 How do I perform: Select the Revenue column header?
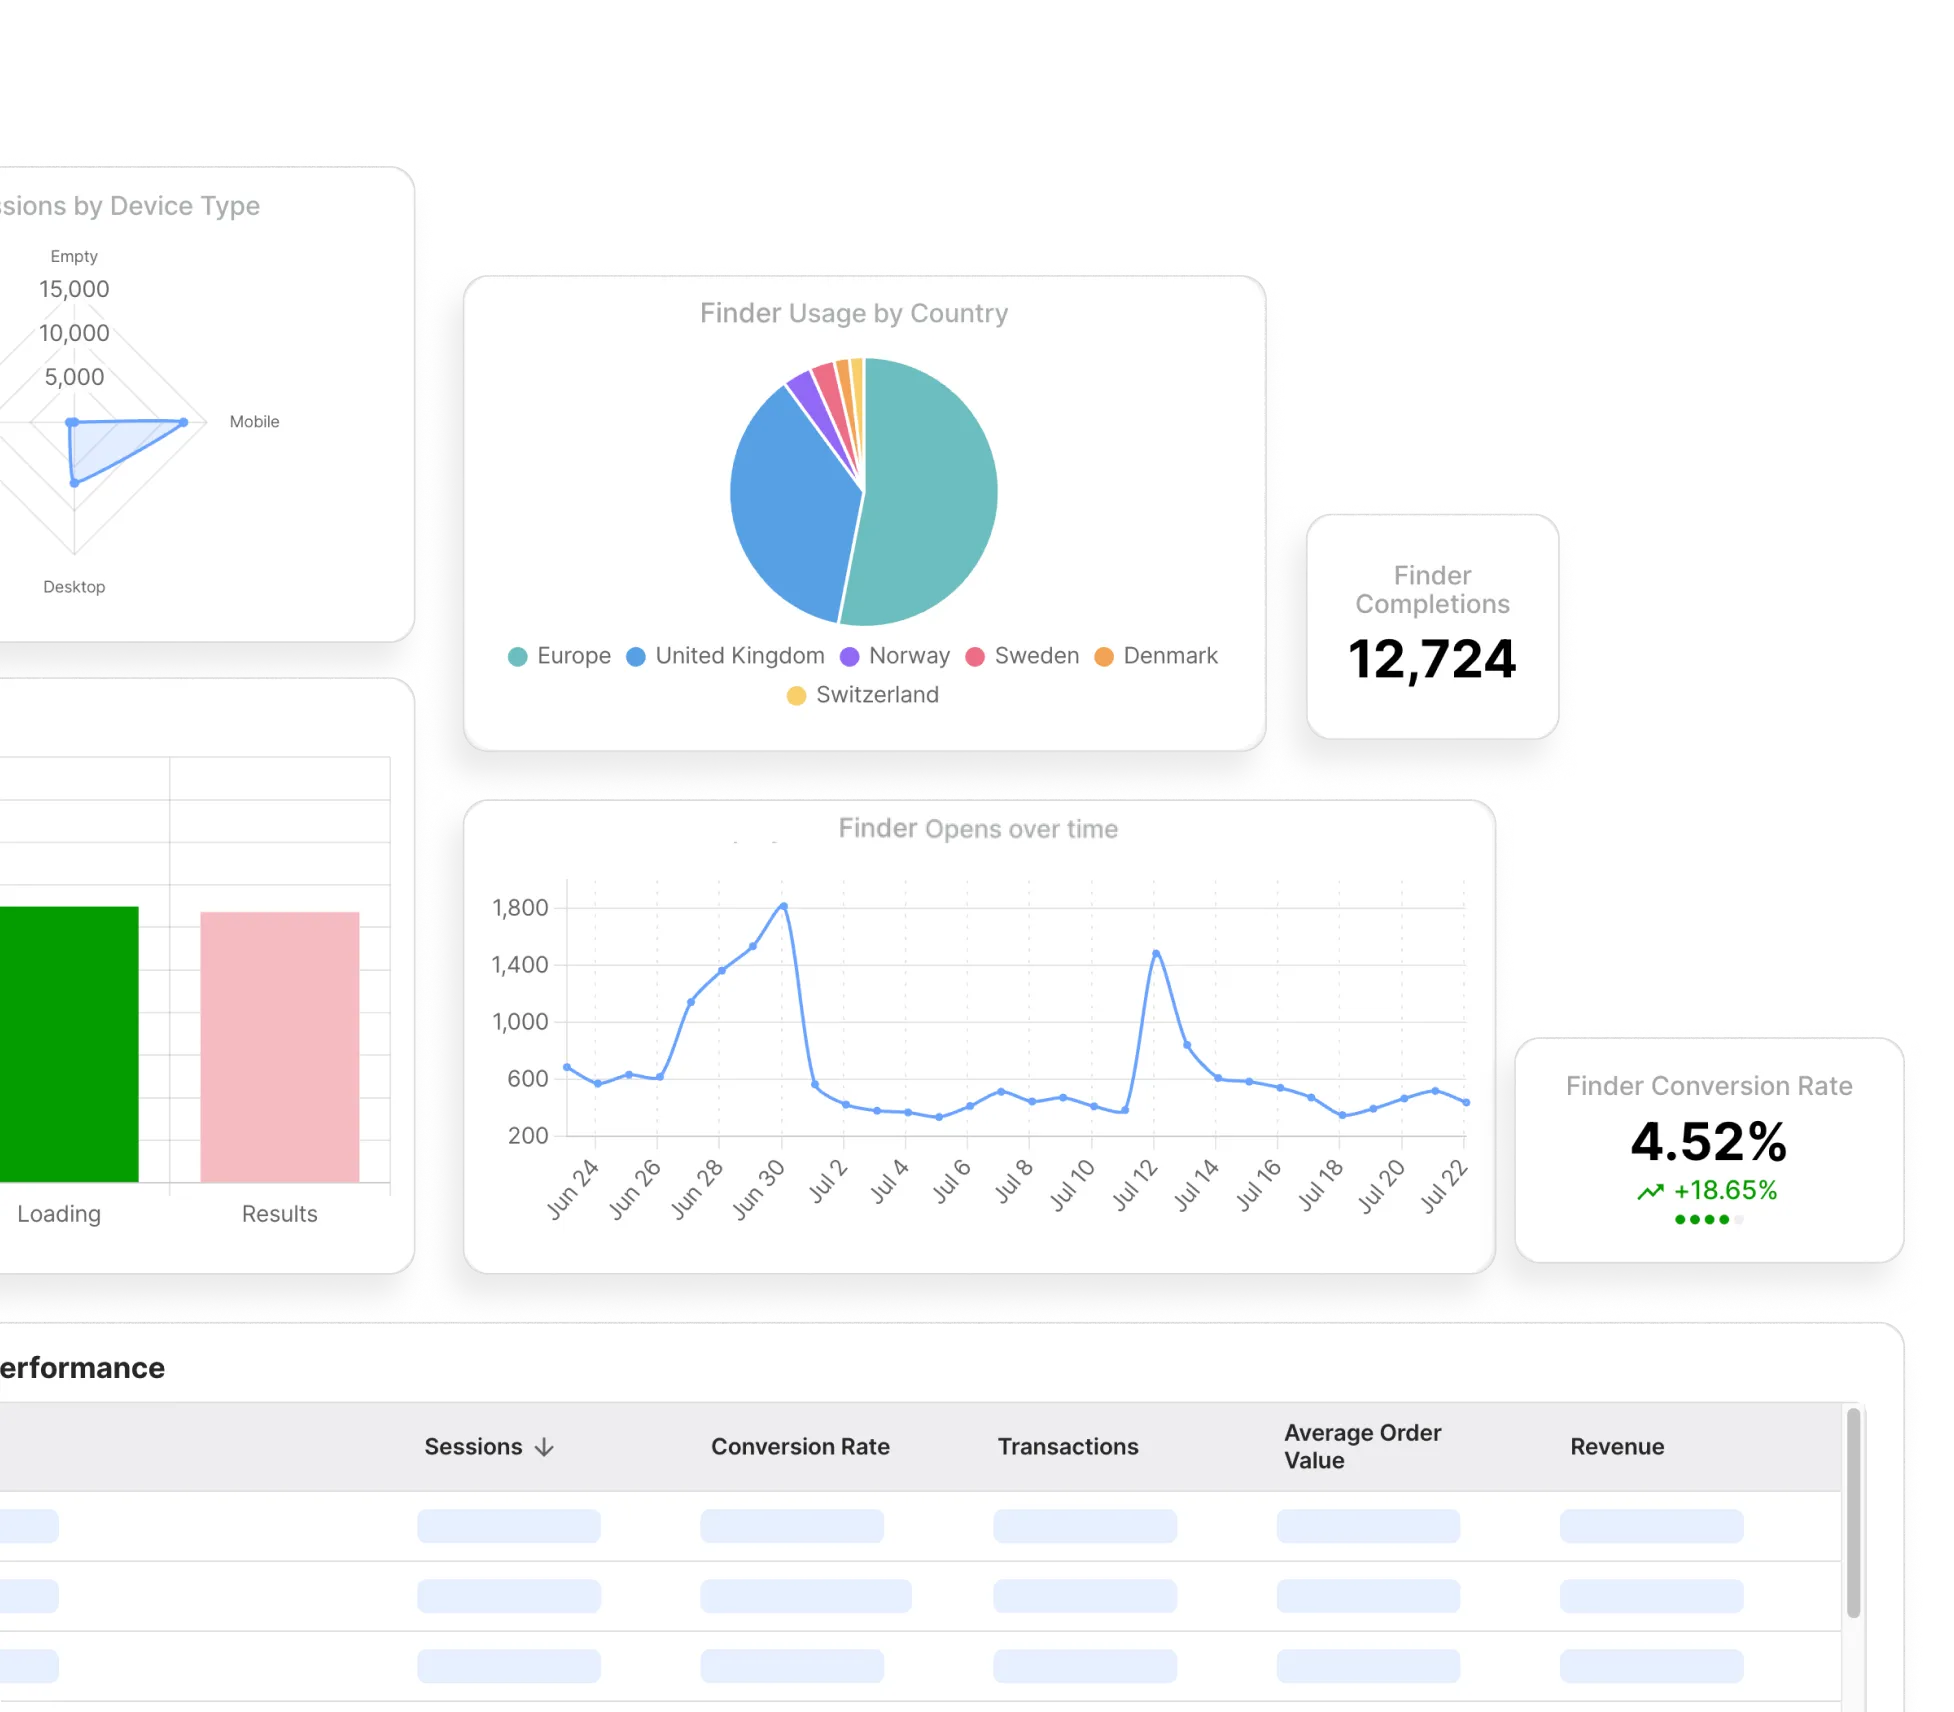pos(1616,1447)
